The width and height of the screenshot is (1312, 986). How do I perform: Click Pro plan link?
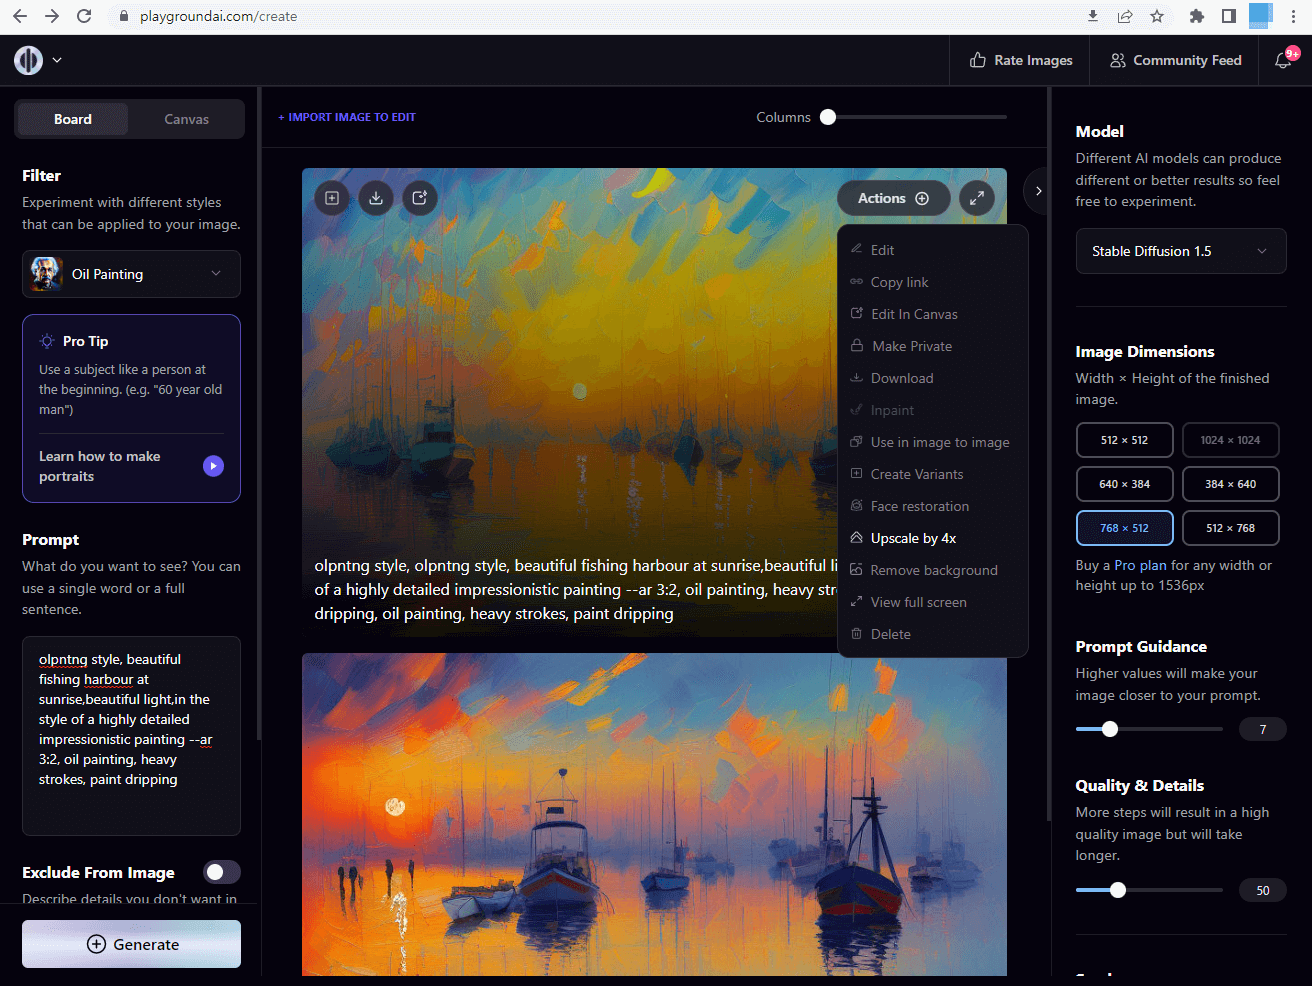tap(1140, 565)
